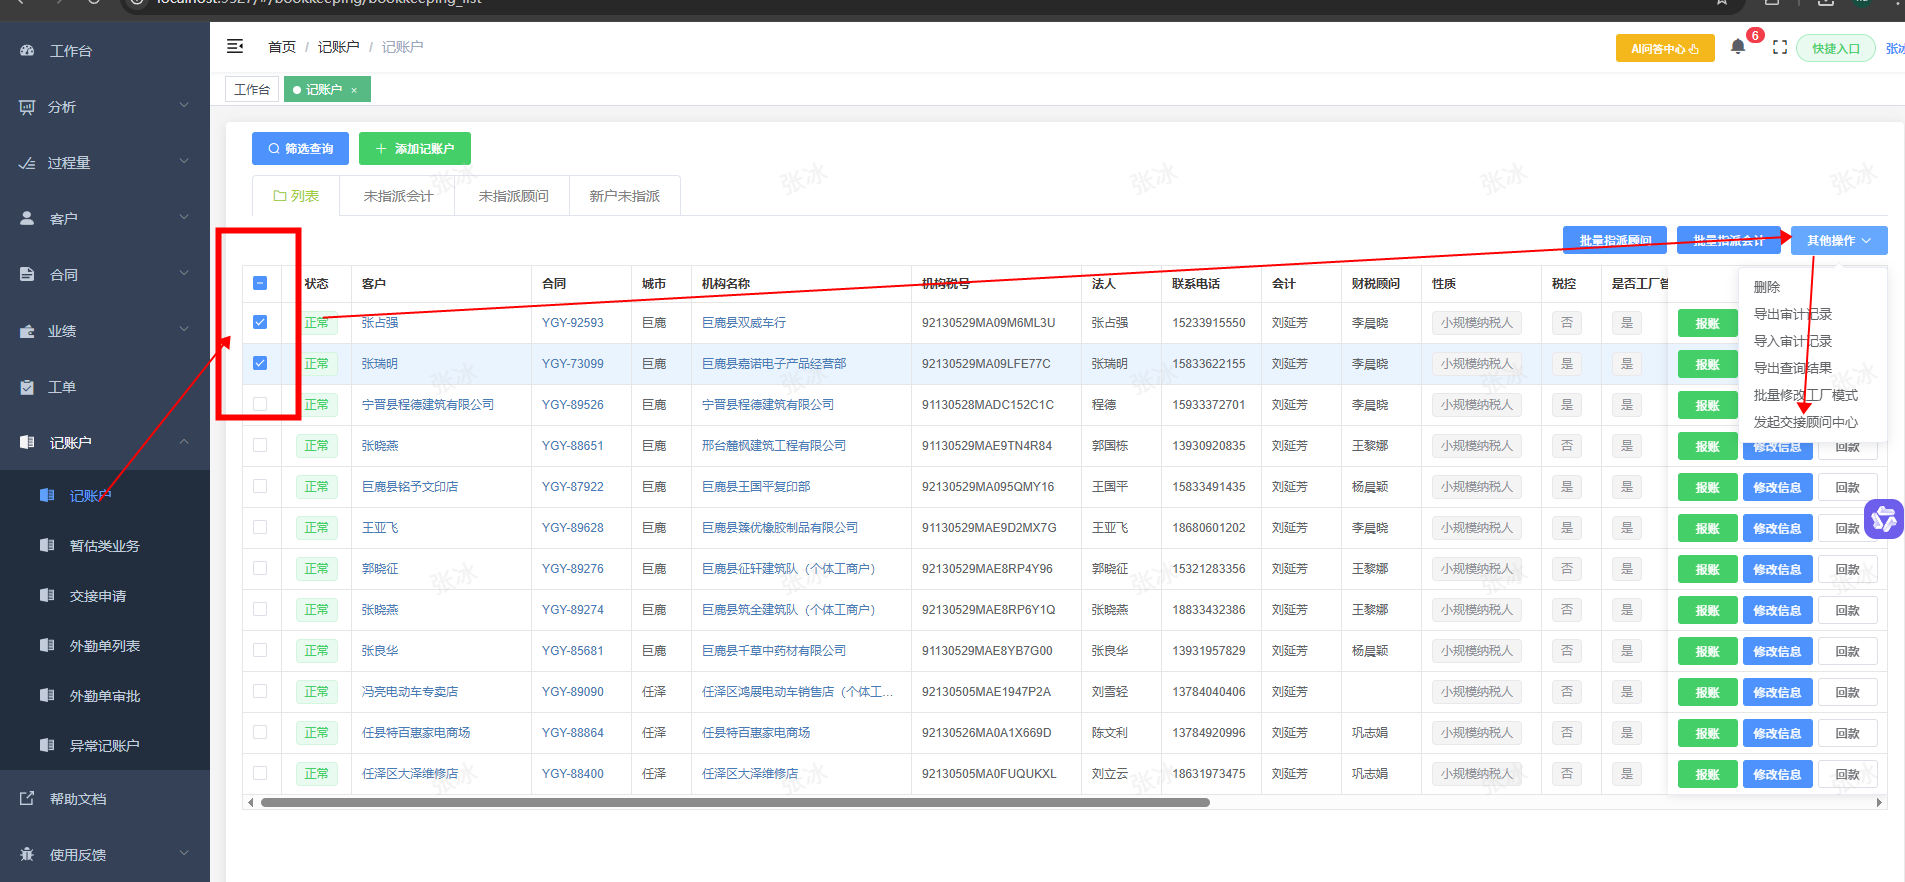Open 外勤单列表 via its sidebar icon
Image resolution: width=1905 pixels, height=882 pixels.
(47, 645)
